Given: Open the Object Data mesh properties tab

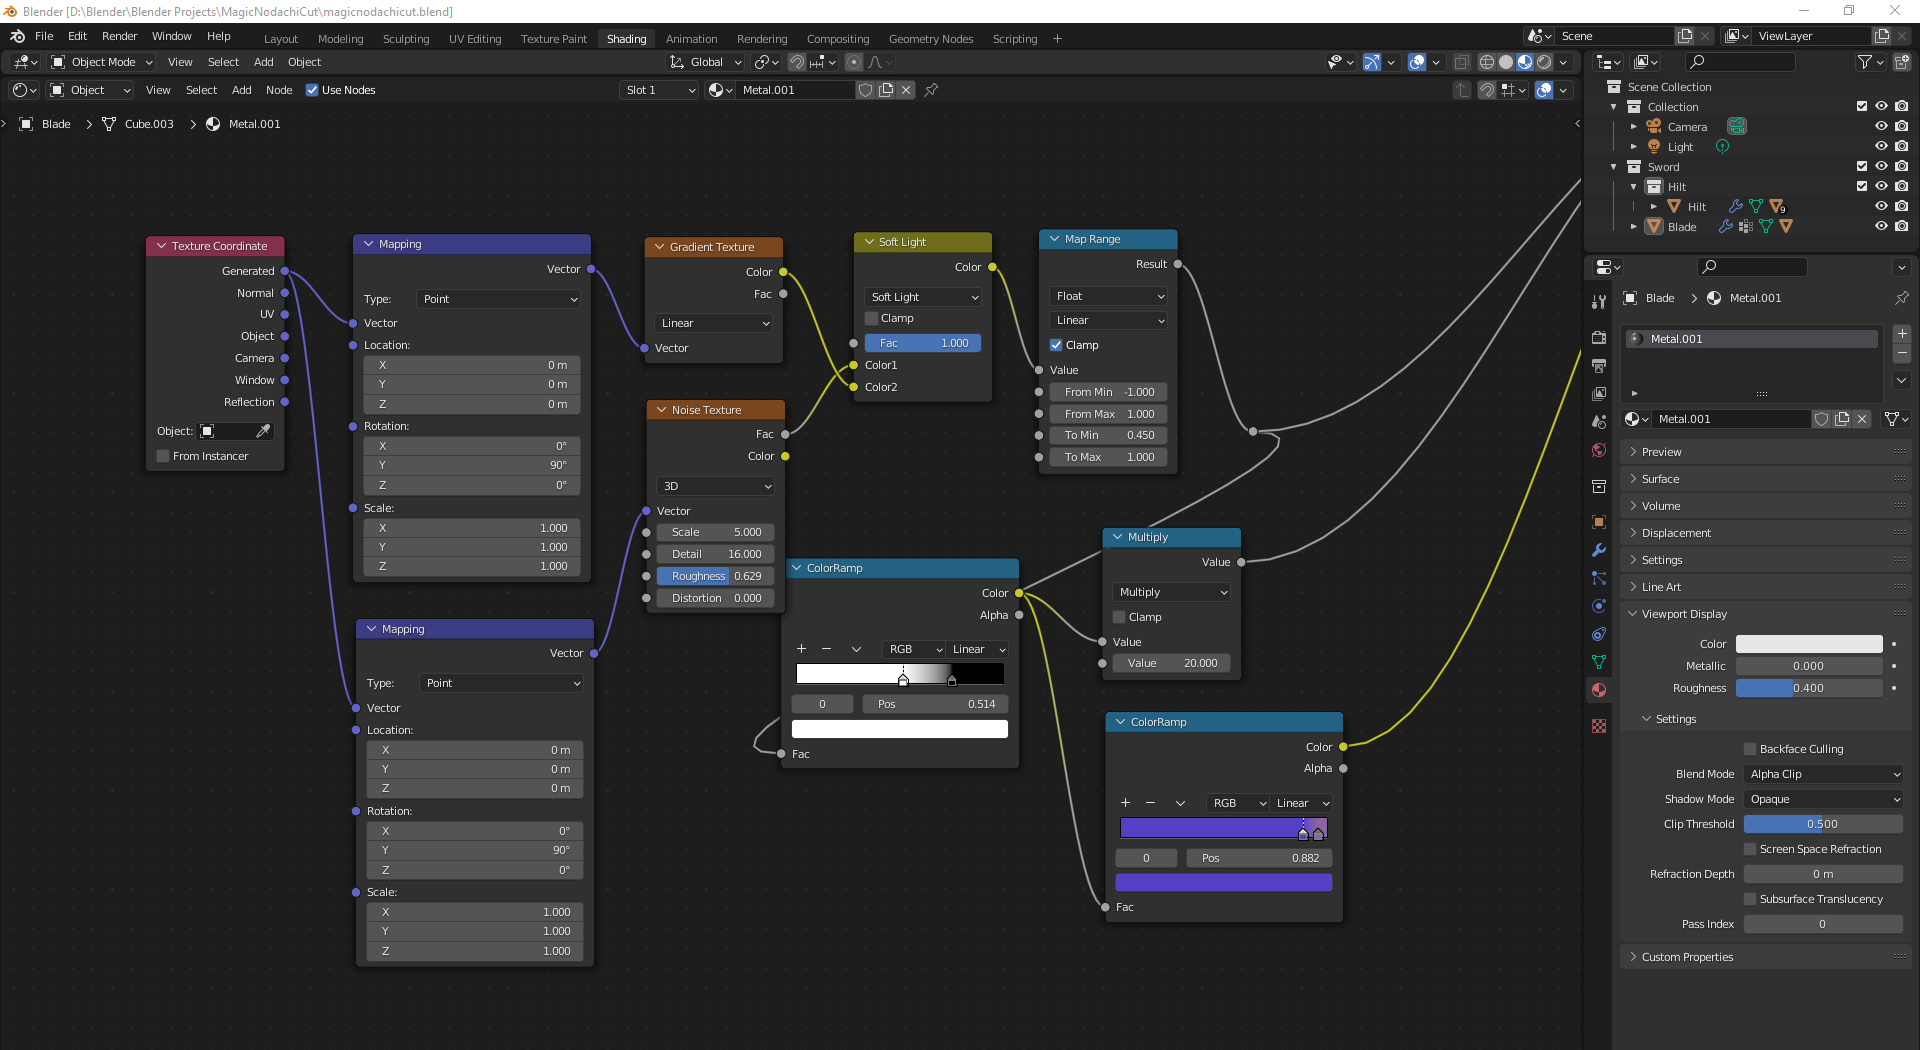Looking at the screenshot, I should point(1599,662).
